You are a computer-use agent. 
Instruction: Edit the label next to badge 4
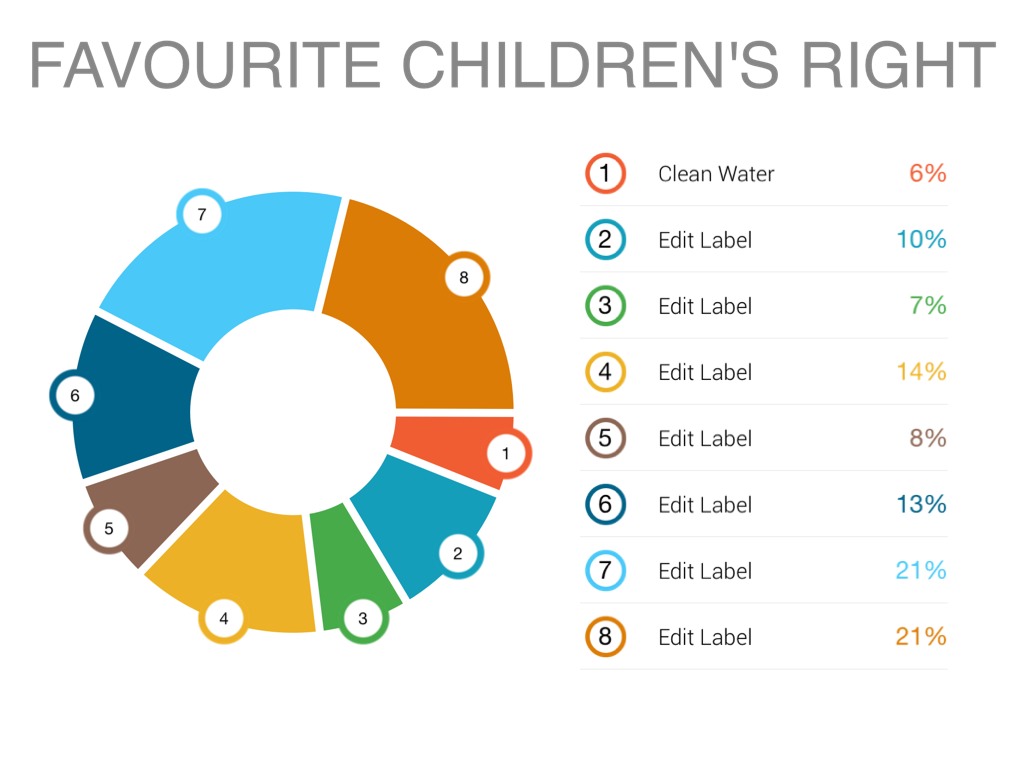click(x=705, y=372)
